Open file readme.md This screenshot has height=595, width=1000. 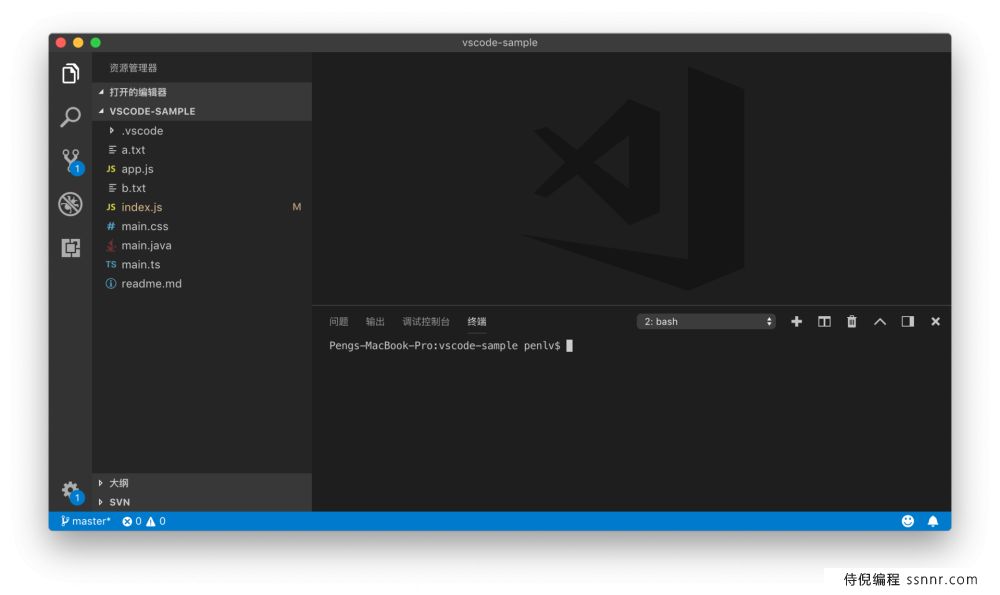pyautogui.click(x=202, y=284)
